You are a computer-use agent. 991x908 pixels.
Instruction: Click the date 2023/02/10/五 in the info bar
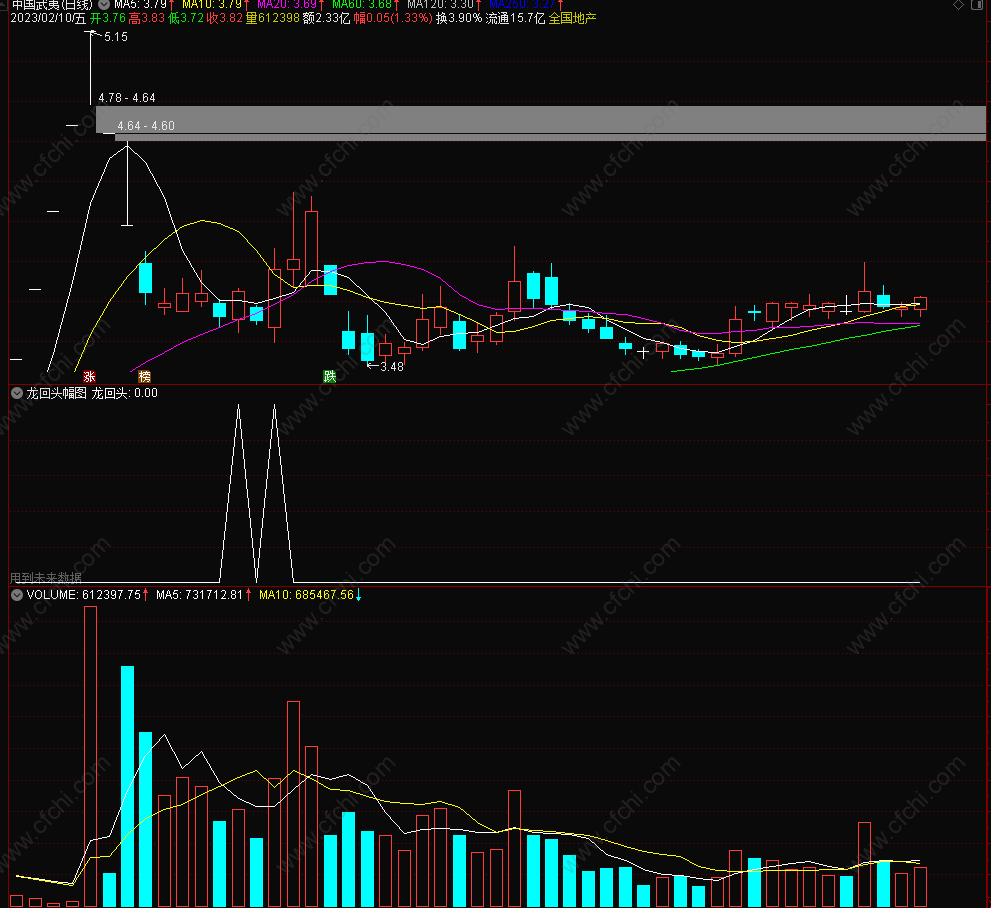coord(48,18)
